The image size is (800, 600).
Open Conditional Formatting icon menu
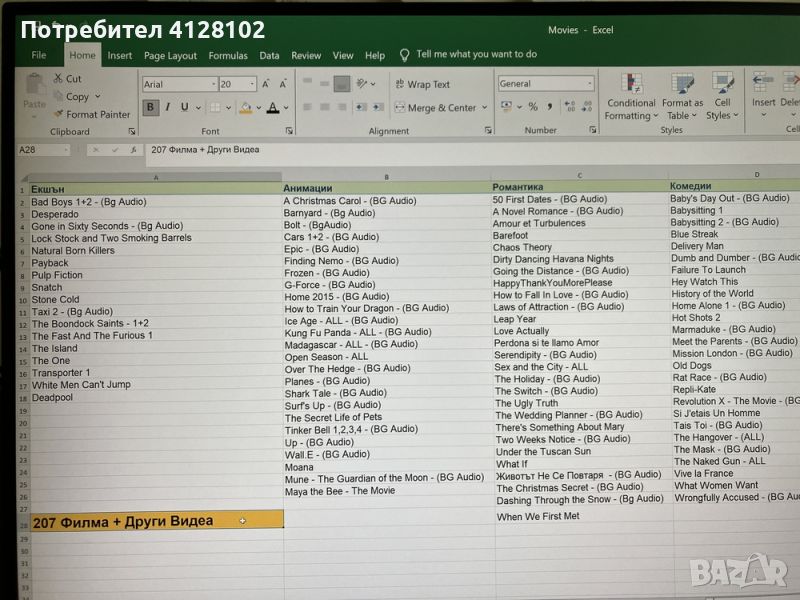631,86
